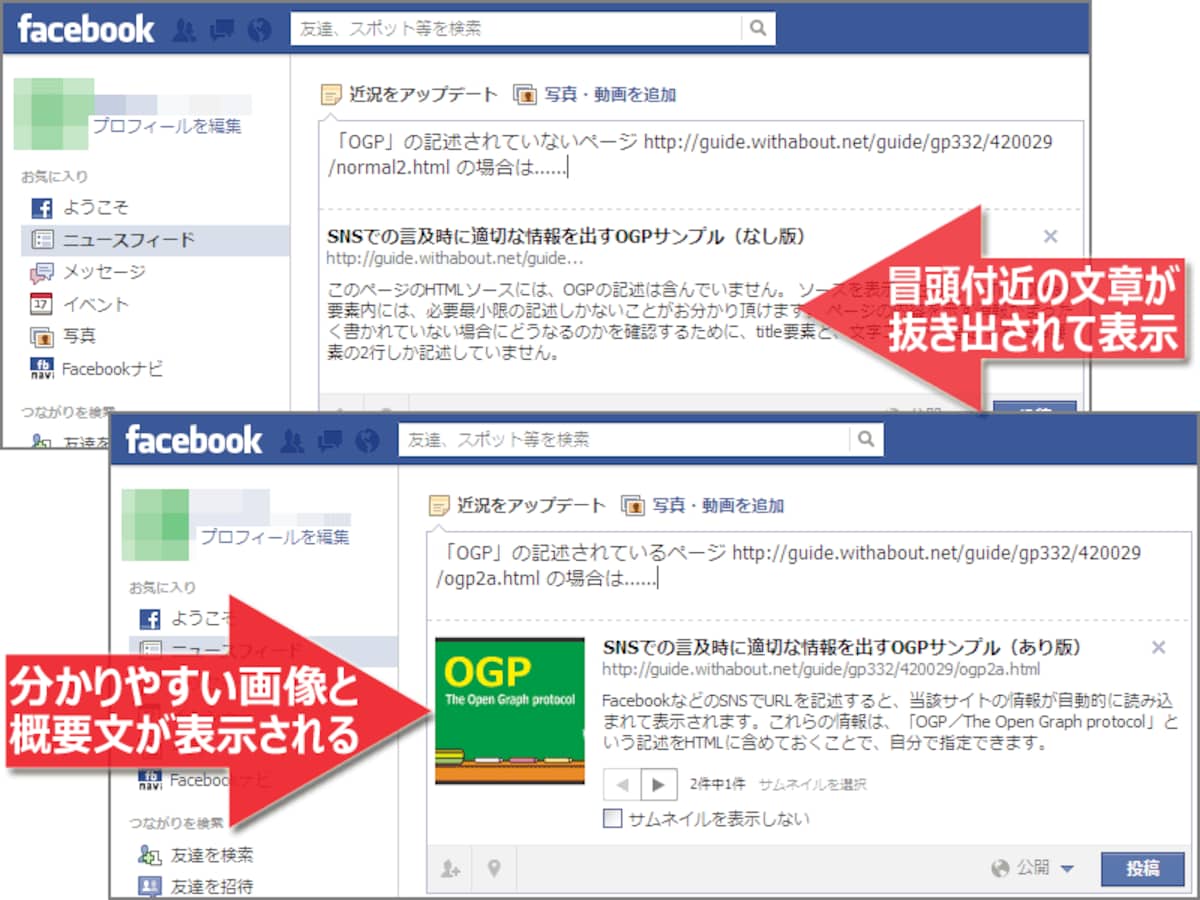Click the icon beside 友達を招待
The height and width of the screenshot is (900, 1200).
(150, 886)
